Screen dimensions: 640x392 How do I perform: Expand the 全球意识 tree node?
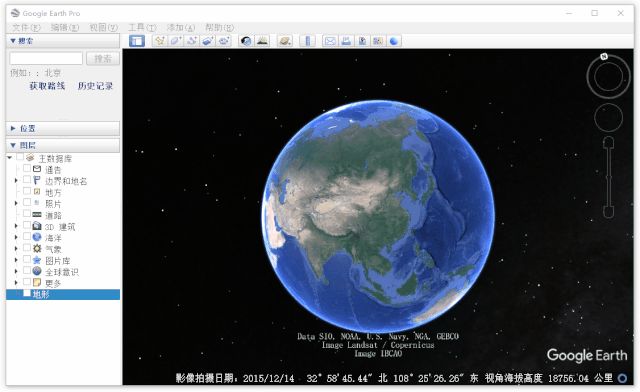pos(16,271)
